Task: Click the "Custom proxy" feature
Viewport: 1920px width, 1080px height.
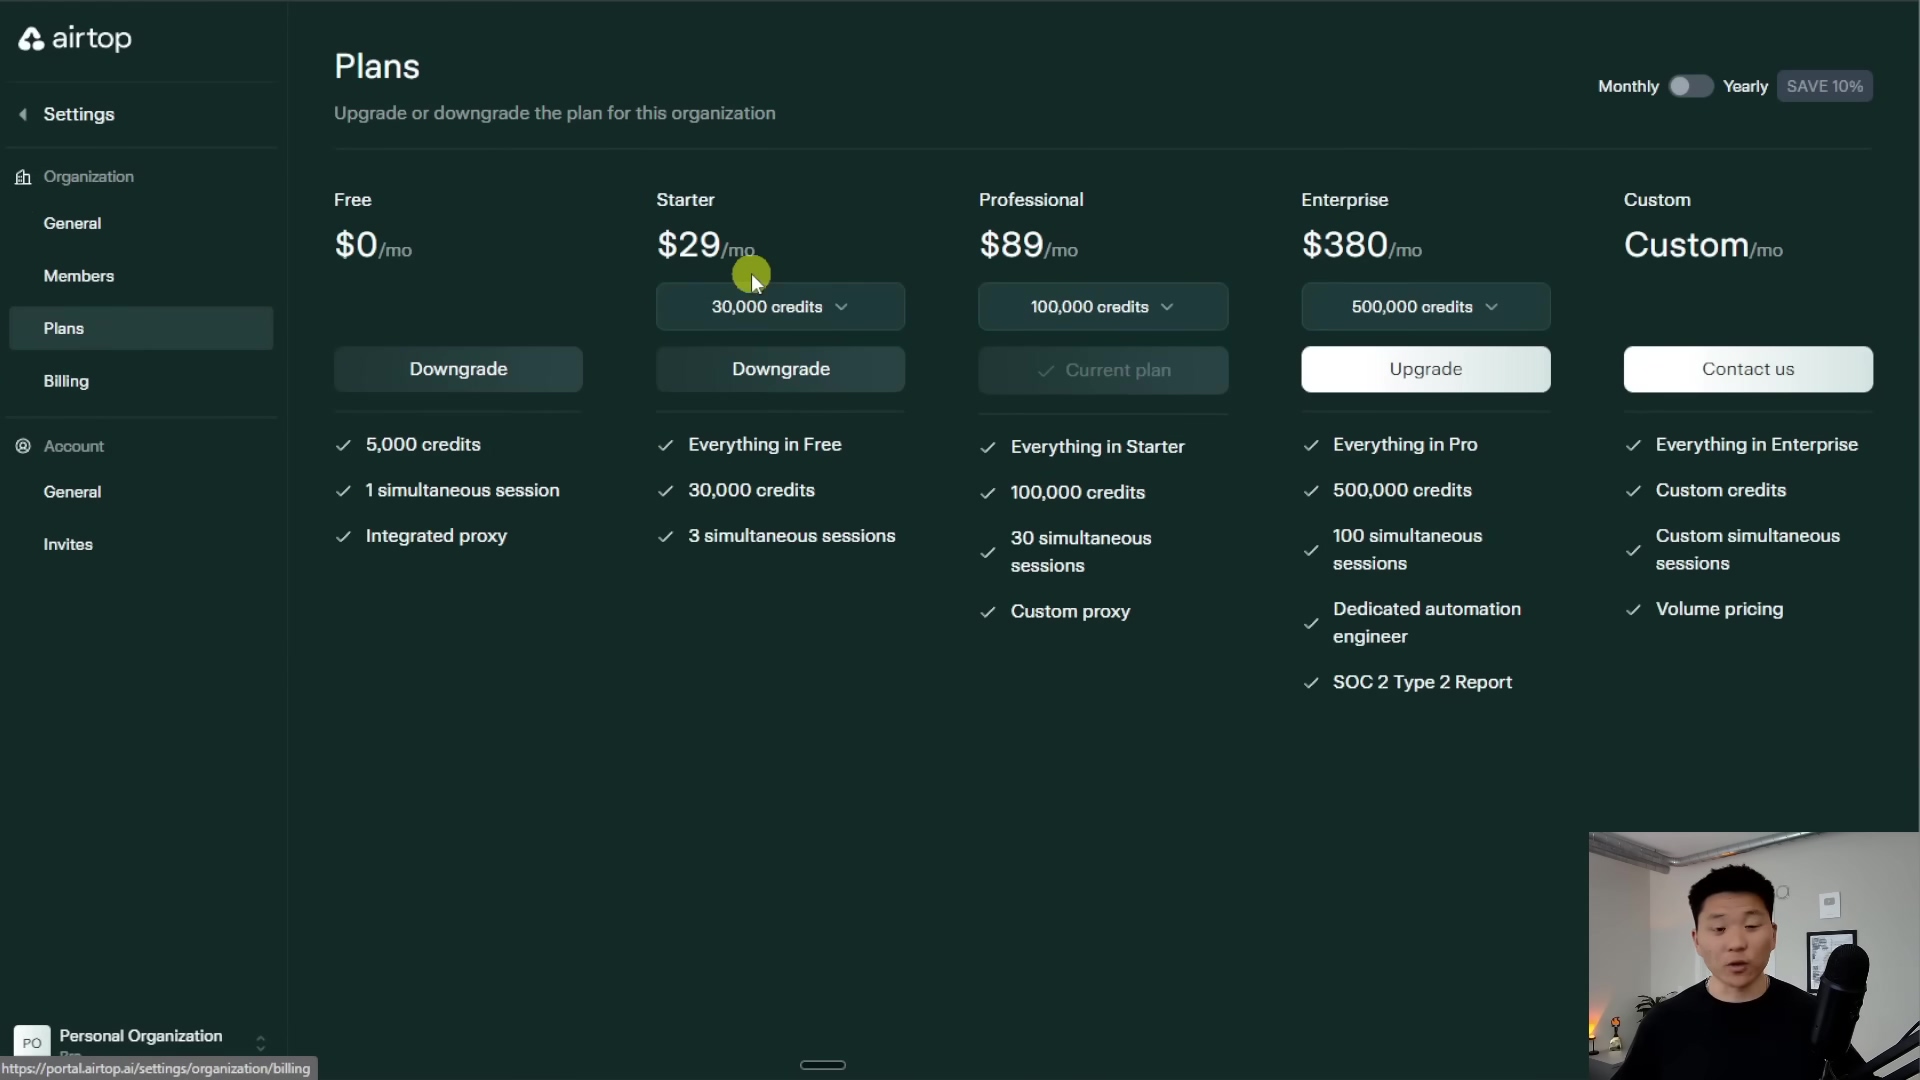Action: pyautogui.click(x=1070, y=611)
